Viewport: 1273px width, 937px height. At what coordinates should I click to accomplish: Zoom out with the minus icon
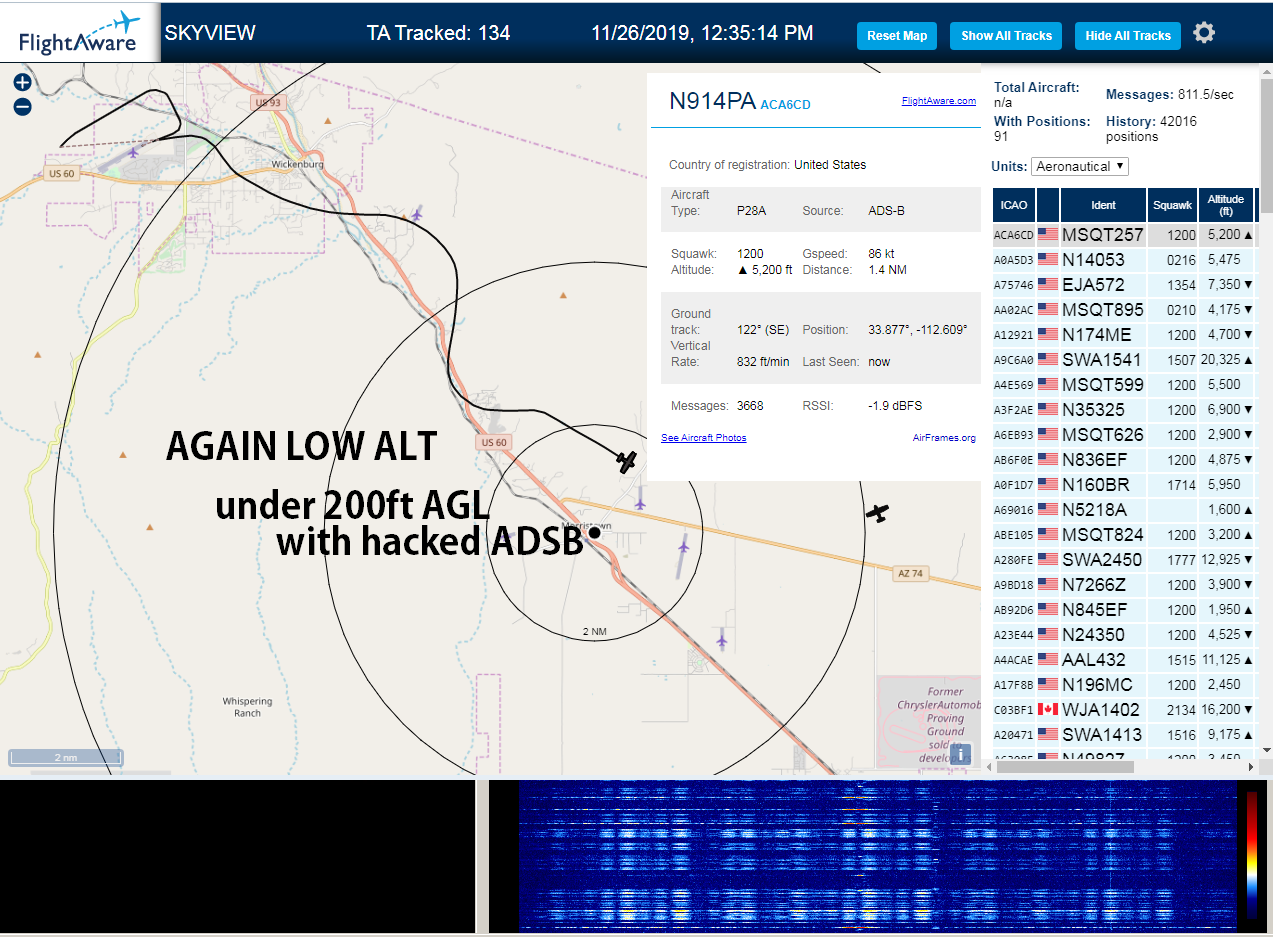22,106
